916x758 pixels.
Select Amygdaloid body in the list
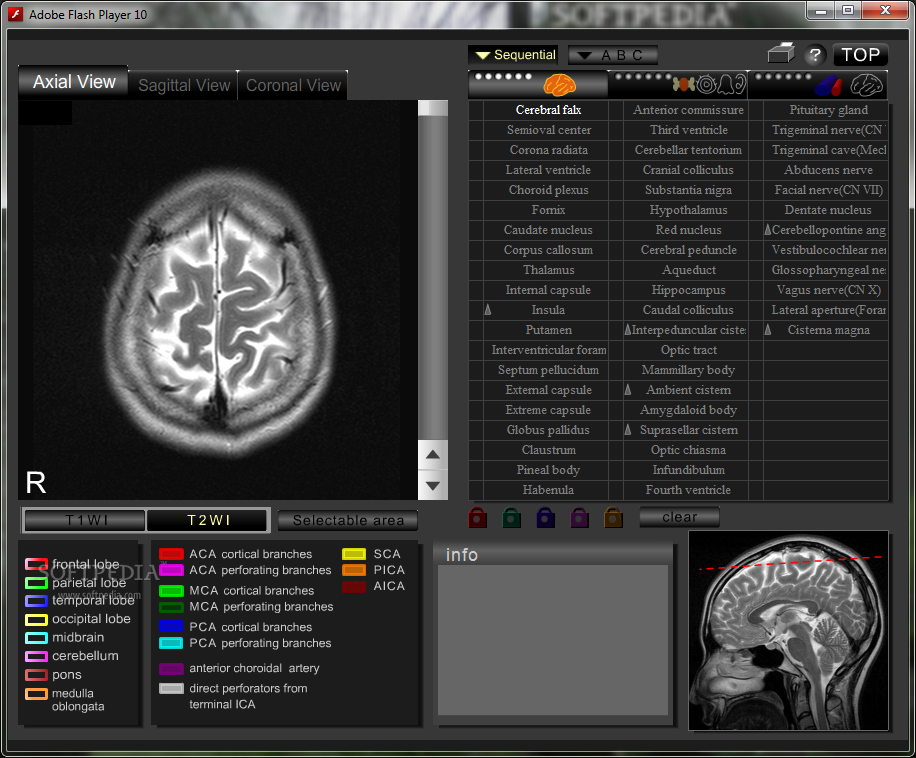pyautogui.click(x=688, y=410)
